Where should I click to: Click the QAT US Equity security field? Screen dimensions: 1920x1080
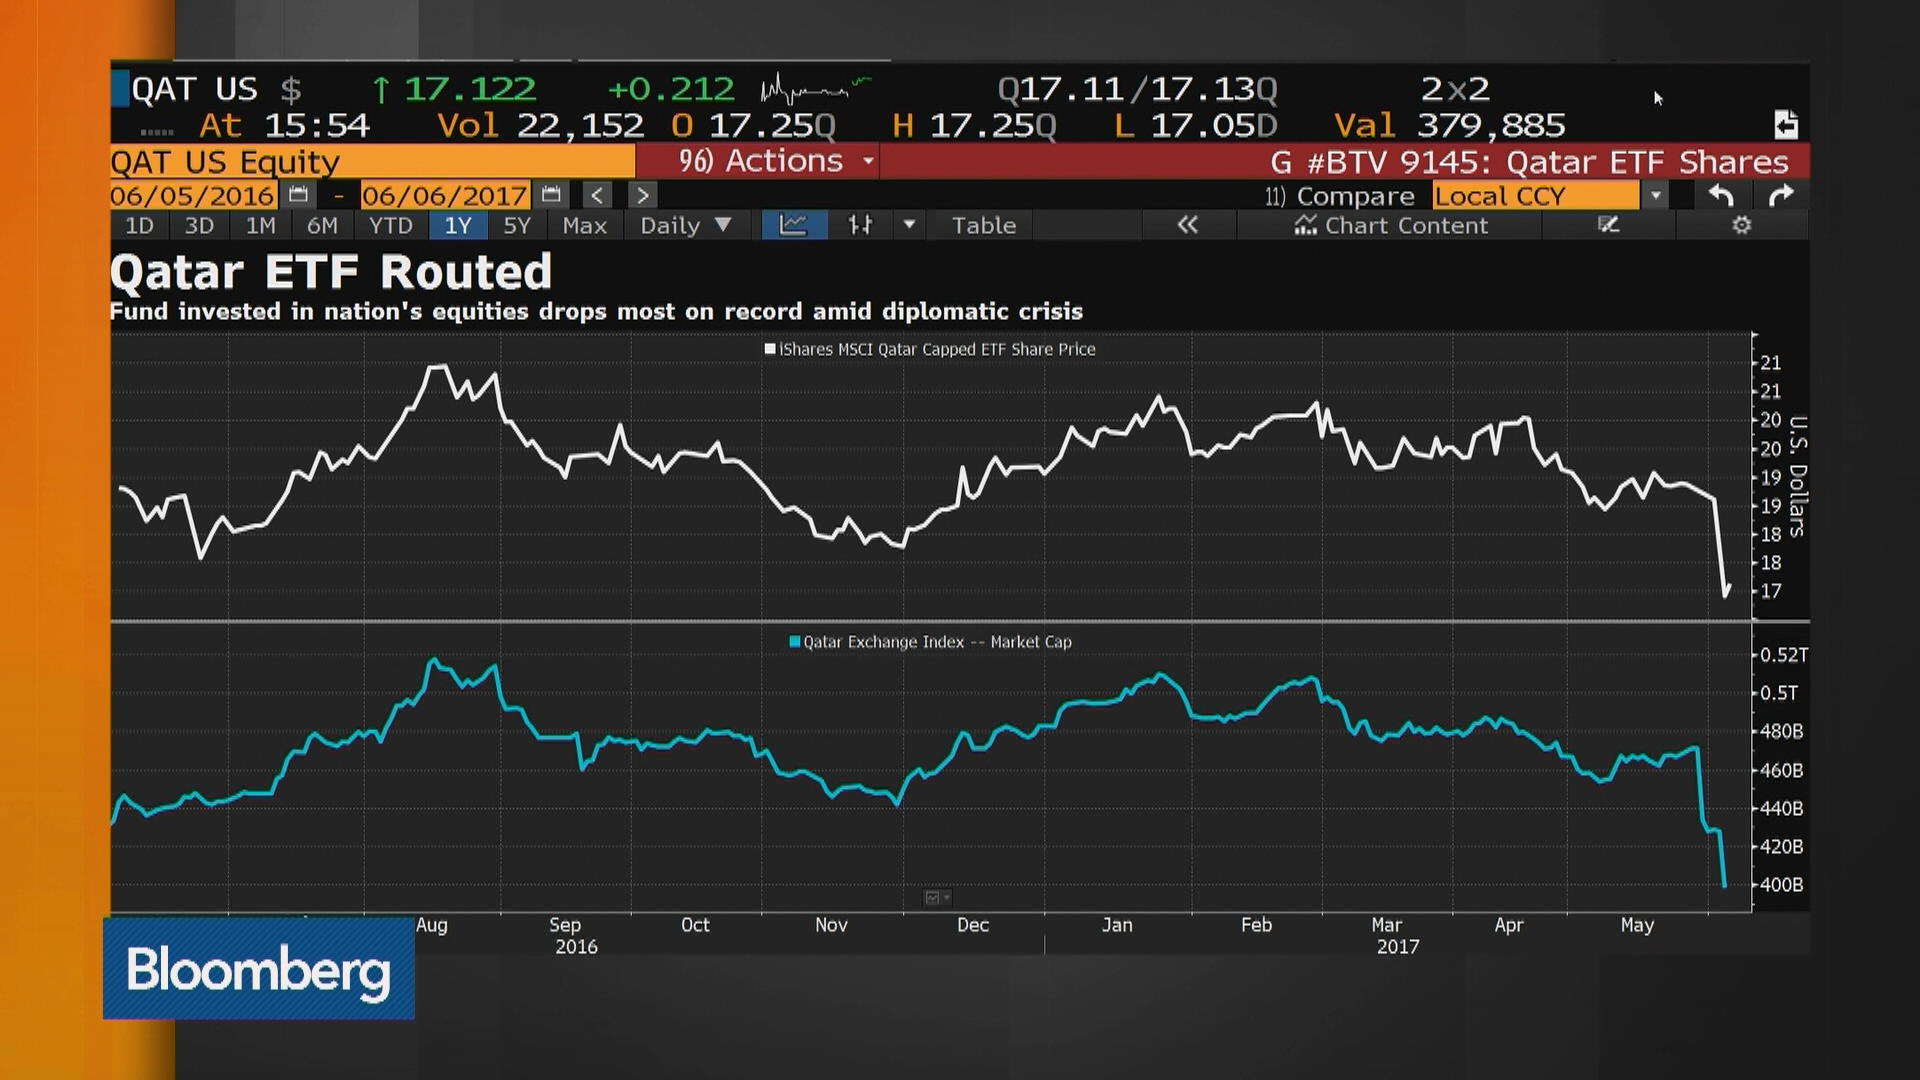coord(372,161)
